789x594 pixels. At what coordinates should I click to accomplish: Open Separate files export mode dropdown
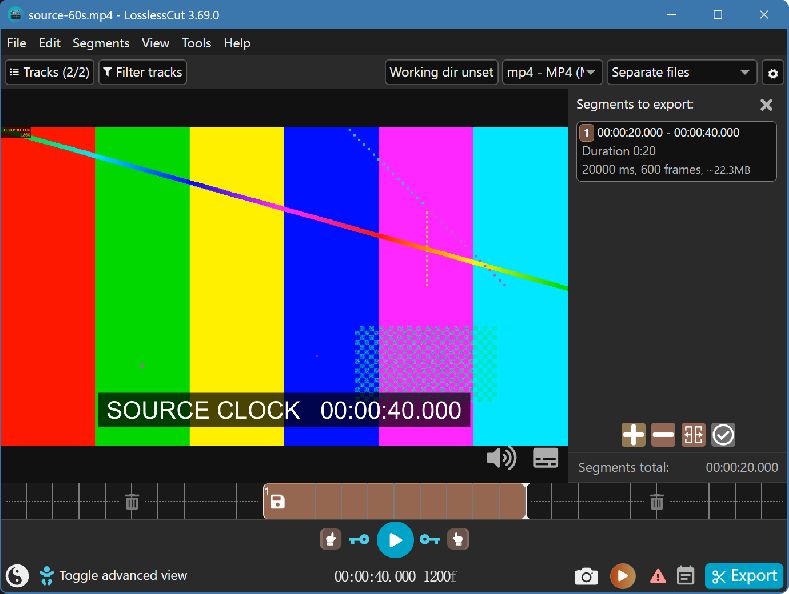[x=681, y=72]
